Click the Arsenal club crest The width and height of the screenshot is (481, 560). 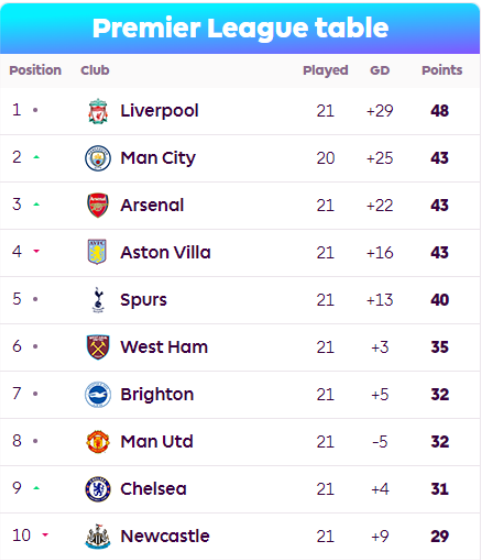(x=98, y=205)
